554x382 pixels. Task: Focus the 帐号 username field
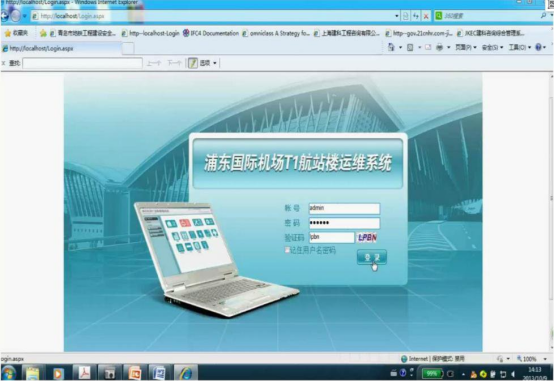point(344,208)
